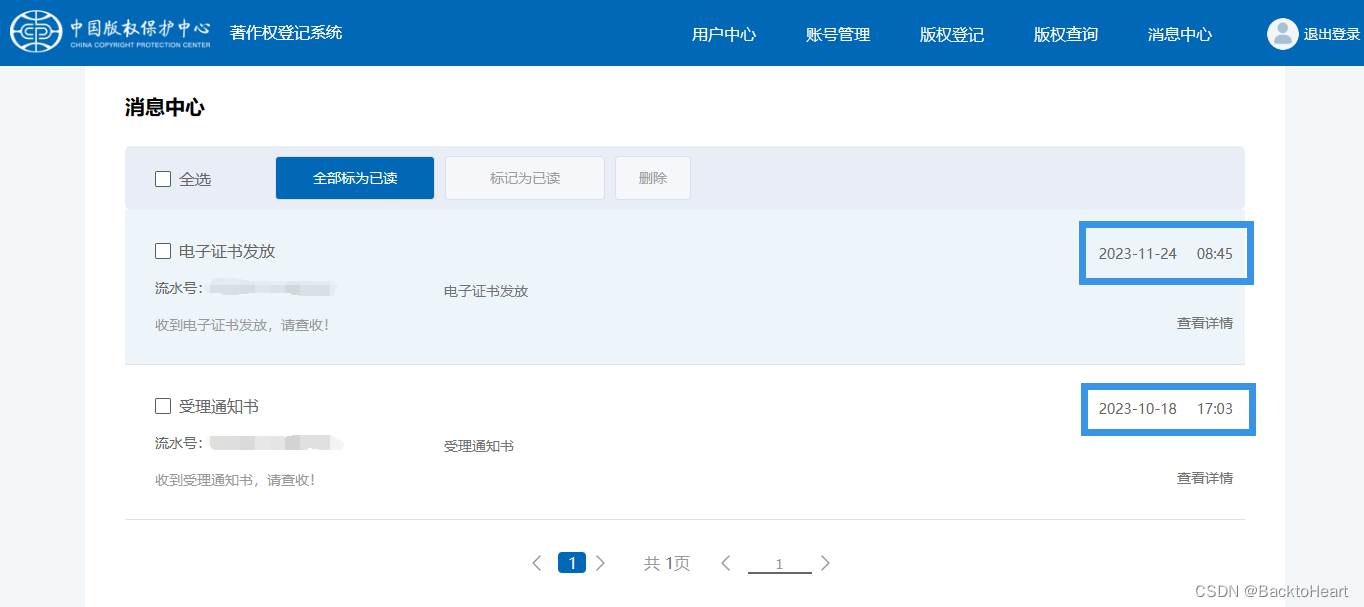Click the page jump input field
This screenshot has height=607, width=1364.
[x=780, y=564]
